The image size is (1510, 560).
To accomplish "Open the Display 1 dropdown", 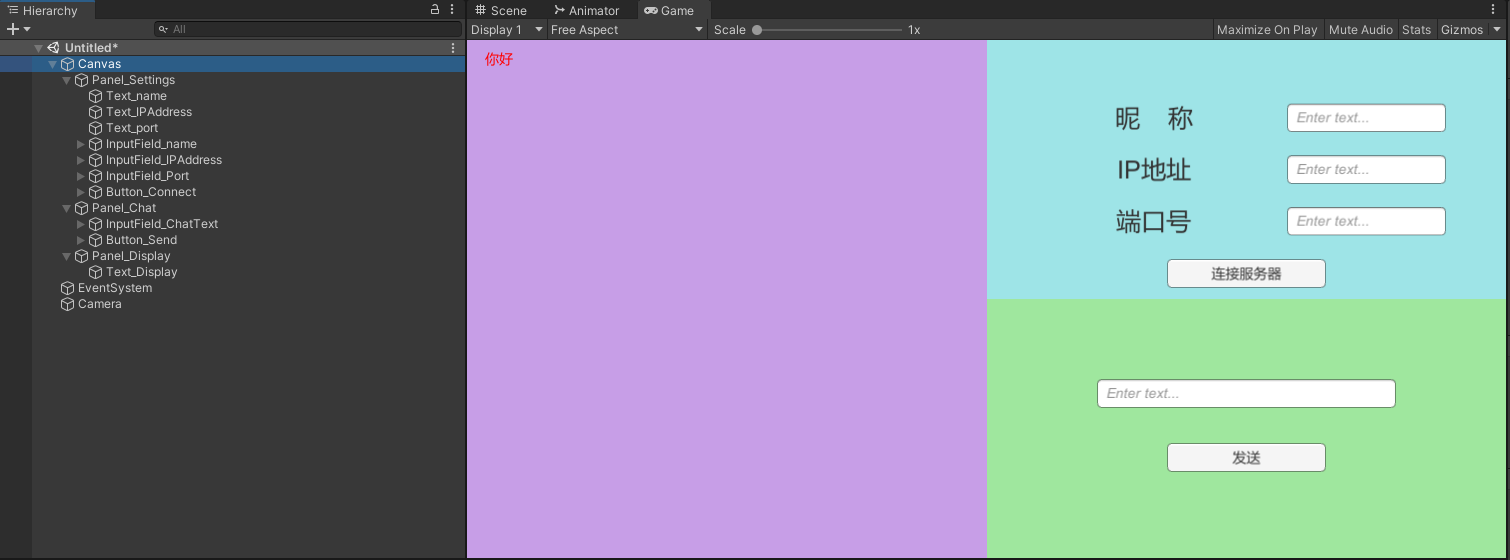I will tap(507, 30).
